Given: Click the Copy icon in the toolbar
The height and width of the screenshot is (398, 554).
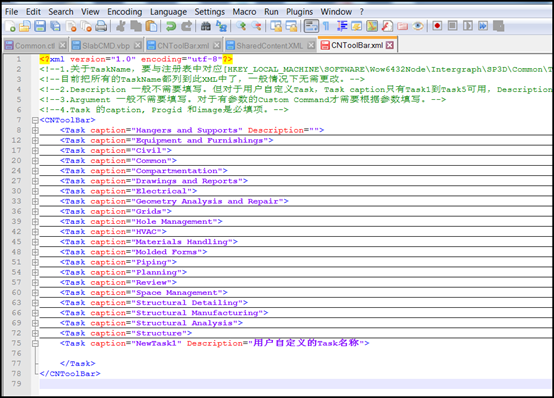Looking at the screenshot, I should [136, 26].
